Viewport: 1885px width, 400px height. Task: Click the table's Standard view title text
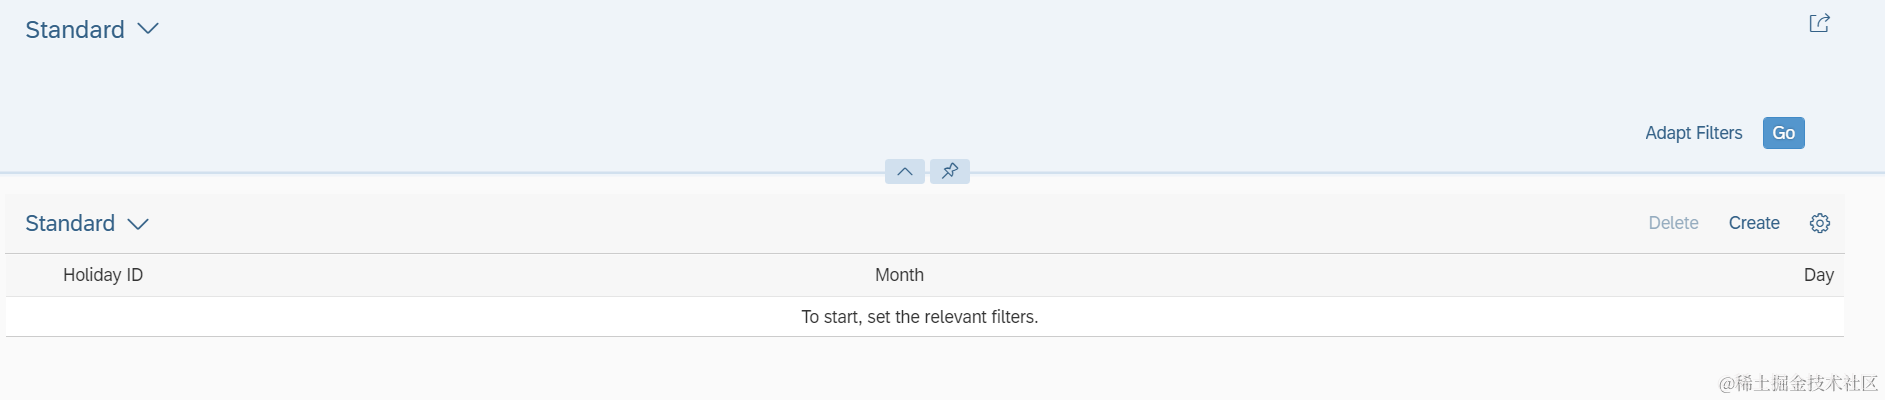[69, 223]
